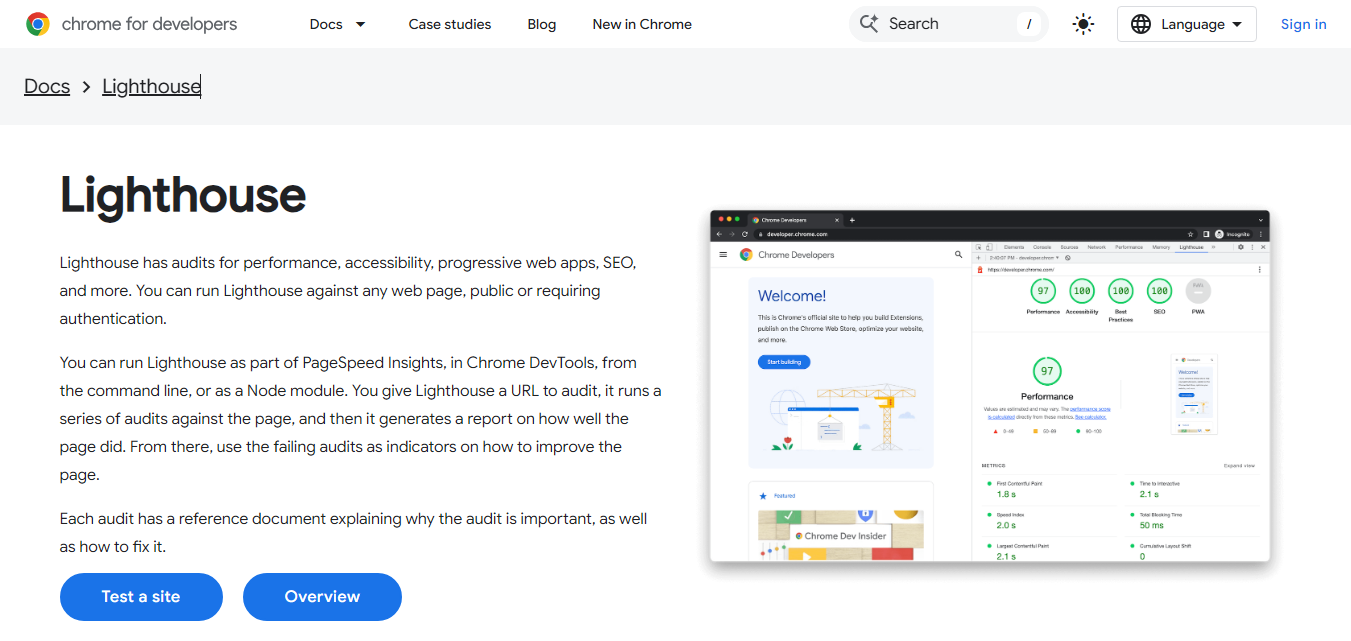Viewport: 1351px width, 641px height.
Task: Click the breadcrumb chevron separator
Action: click(x=86, y=87)
